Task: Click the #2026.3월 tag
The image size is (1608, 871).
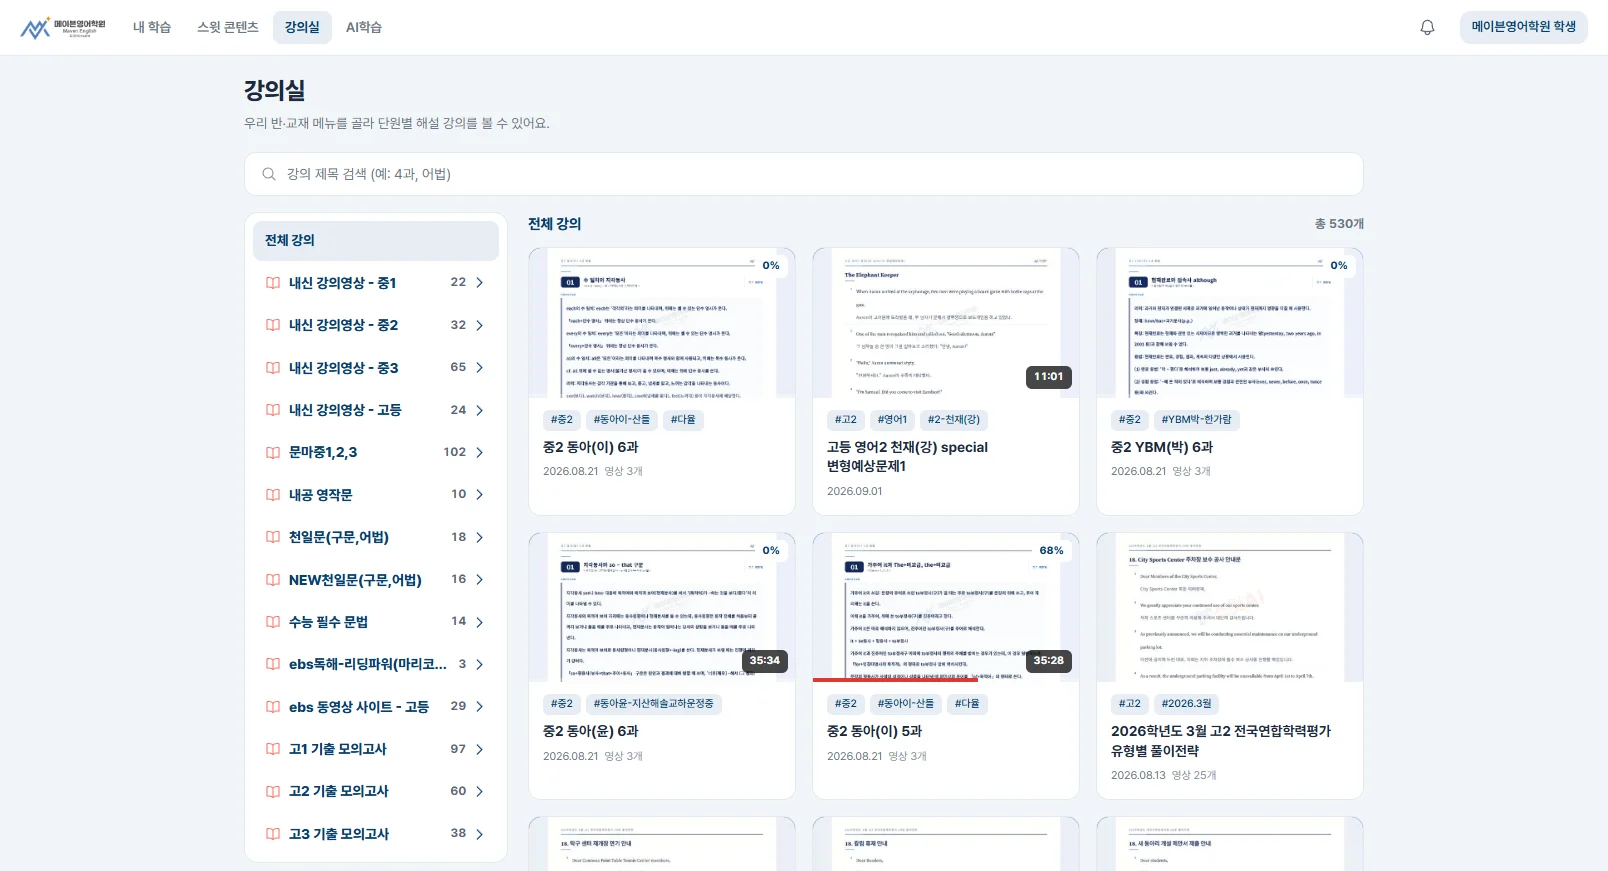Action: (x=1186, y=704)
